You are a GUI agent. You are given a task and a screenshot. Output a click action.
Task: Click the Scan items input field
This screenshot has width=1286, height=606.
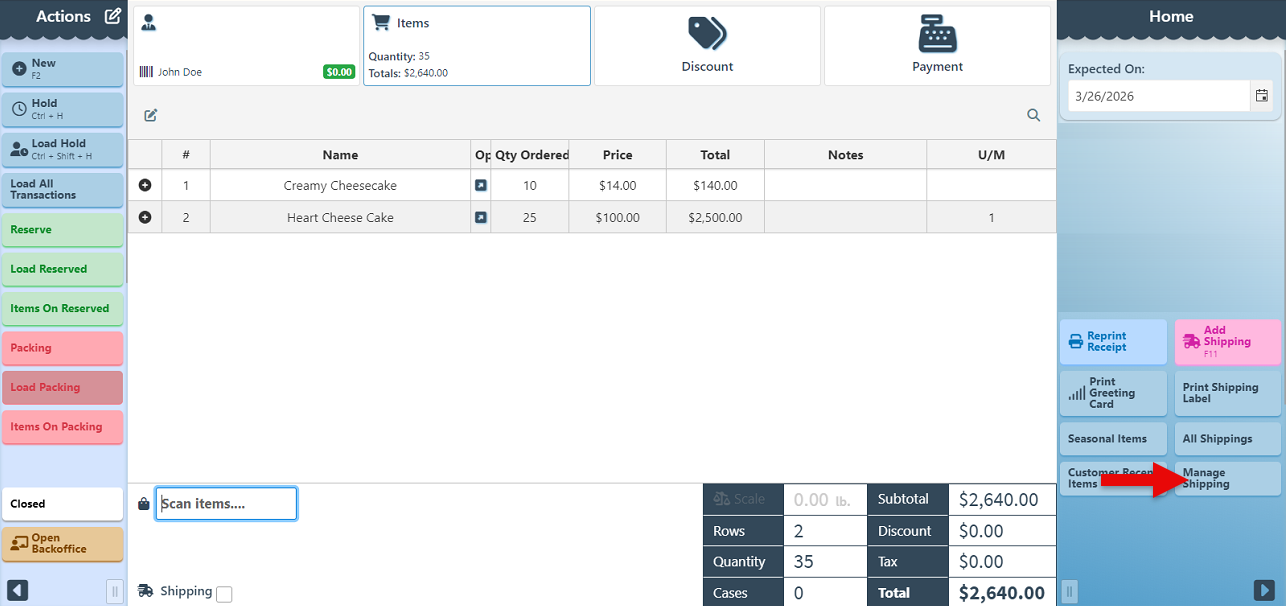click(x=226, y=504)
